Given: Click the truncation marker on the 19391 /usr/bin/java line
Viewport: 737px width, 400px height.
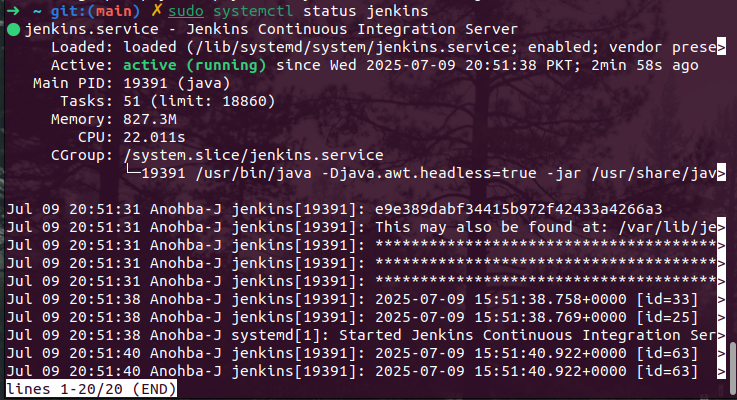Looking at the screenshot, I should (x=721, y=173).
